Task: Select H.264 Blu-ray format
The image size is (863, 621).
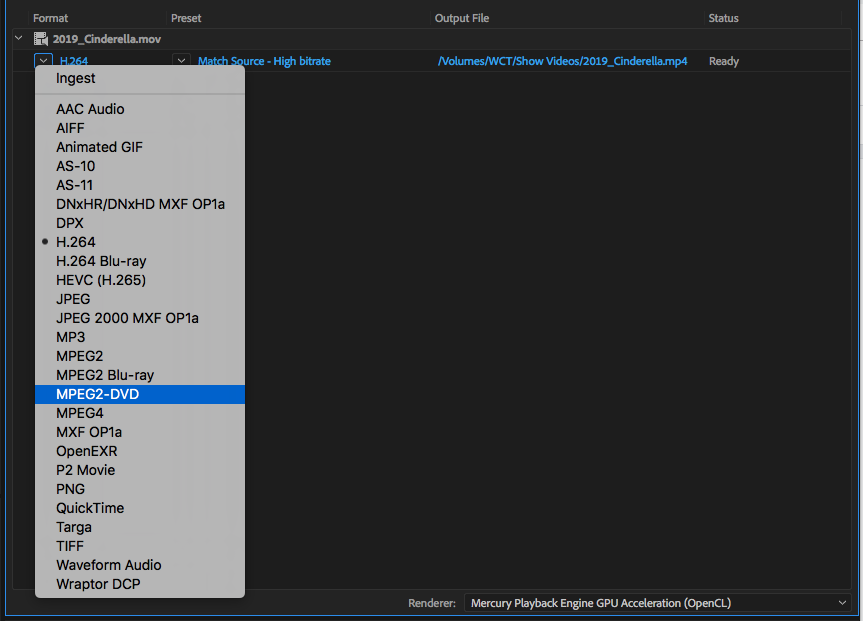Action: click(x=101, y=261)
